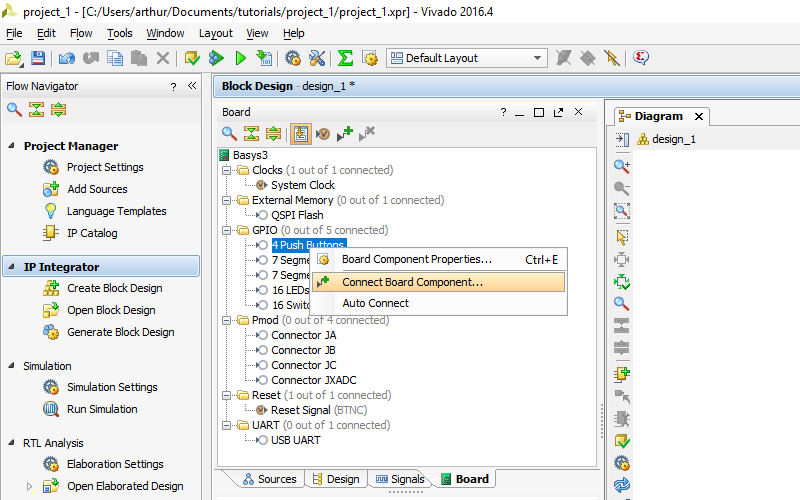Screen dimensions: 800x500
Task: Open the File menu
Action: coord(14,33)
